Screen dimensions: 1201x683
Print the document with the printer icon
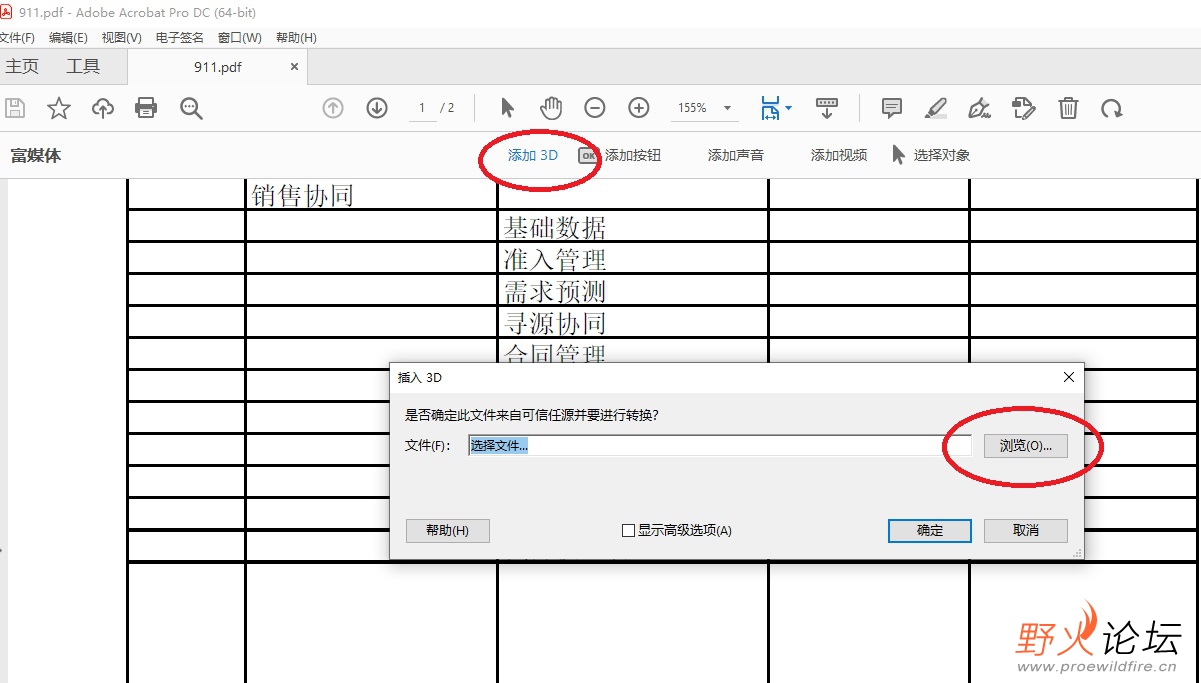146,108
